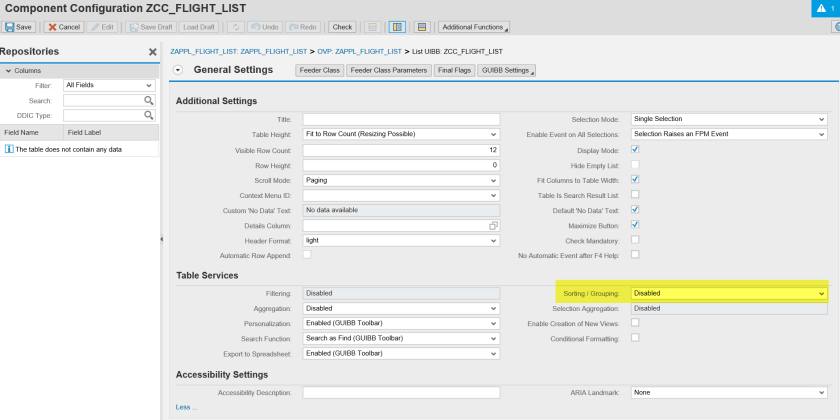Open the Additional Functions menu
Viewport: 840px width, 420px height.
(473, 27)
